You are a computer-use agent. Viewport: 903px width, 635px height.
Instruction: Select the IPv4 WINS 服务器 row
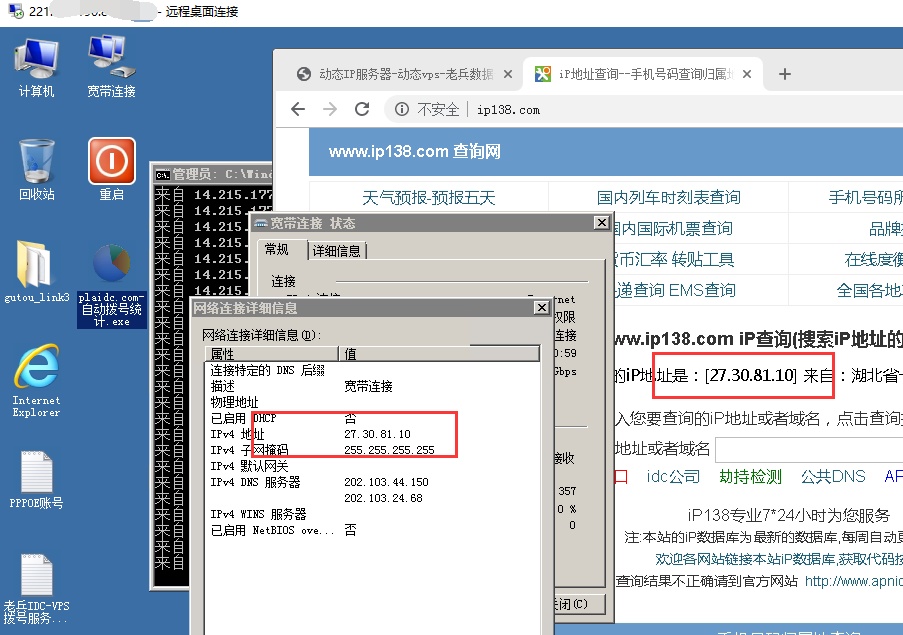click(372, 514)
